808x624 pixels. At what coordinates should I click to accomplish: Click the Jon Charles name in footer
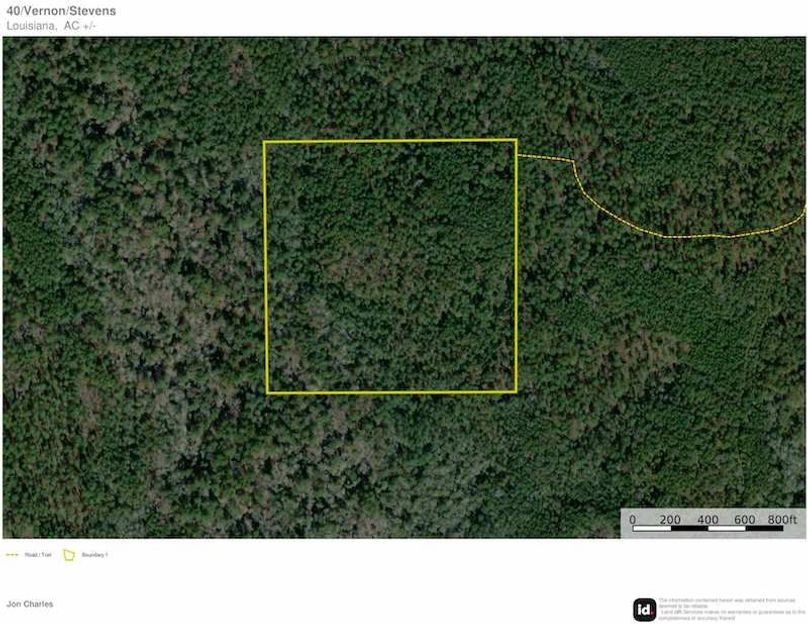pos(30,604)
